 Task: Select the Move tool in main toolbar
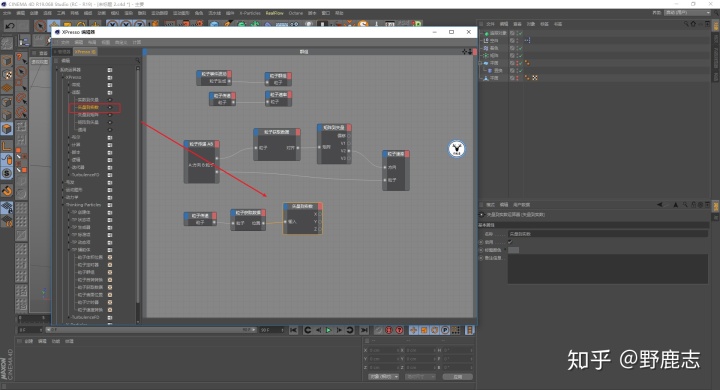pos(54,24)
